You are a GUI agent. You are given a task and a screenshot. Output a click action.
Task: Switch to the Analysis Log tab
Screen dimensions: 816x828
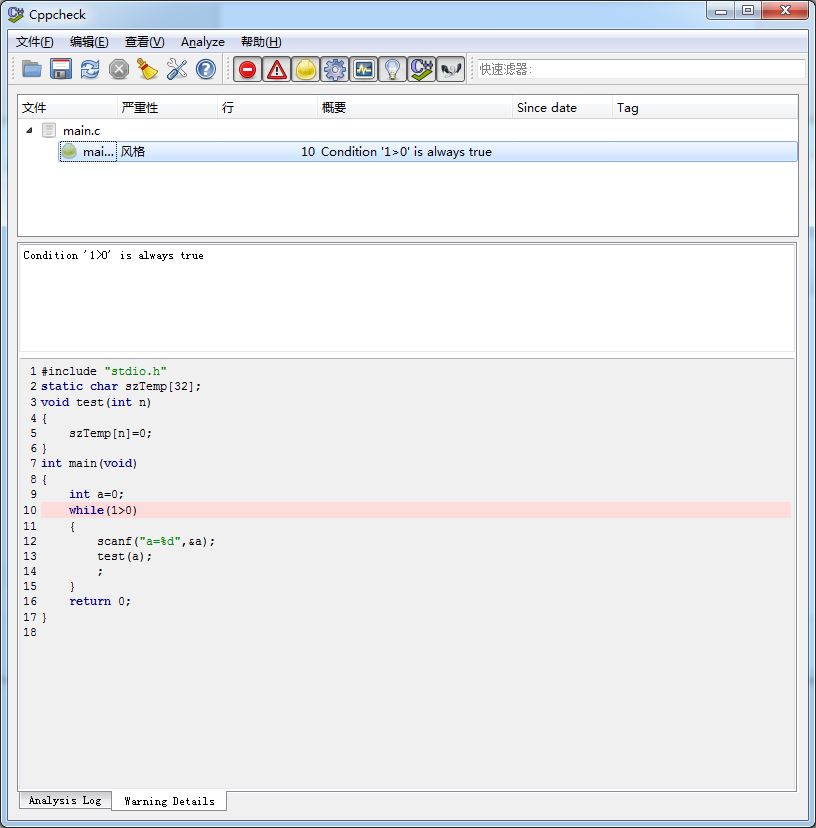click(x=65, y=800)
